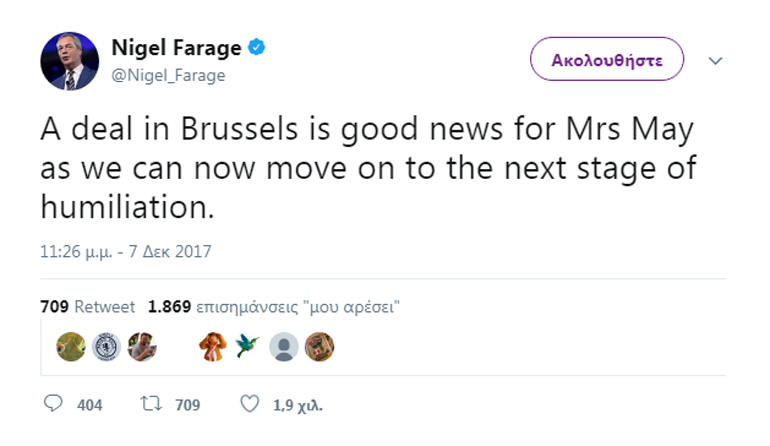The height and width of the screenshot is (446, 770).
Task: Click the default grey silhouette avatar
Action: click(284, 346)
